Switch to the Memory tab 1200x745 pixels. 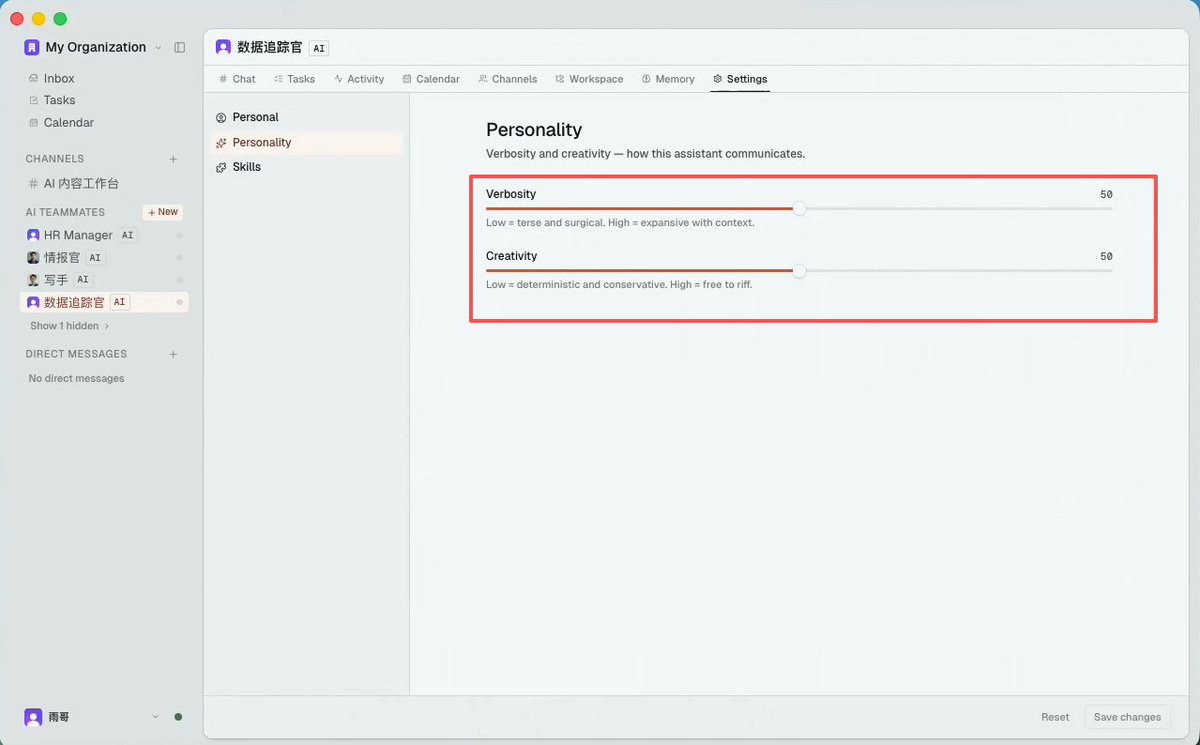click(668, 79)
